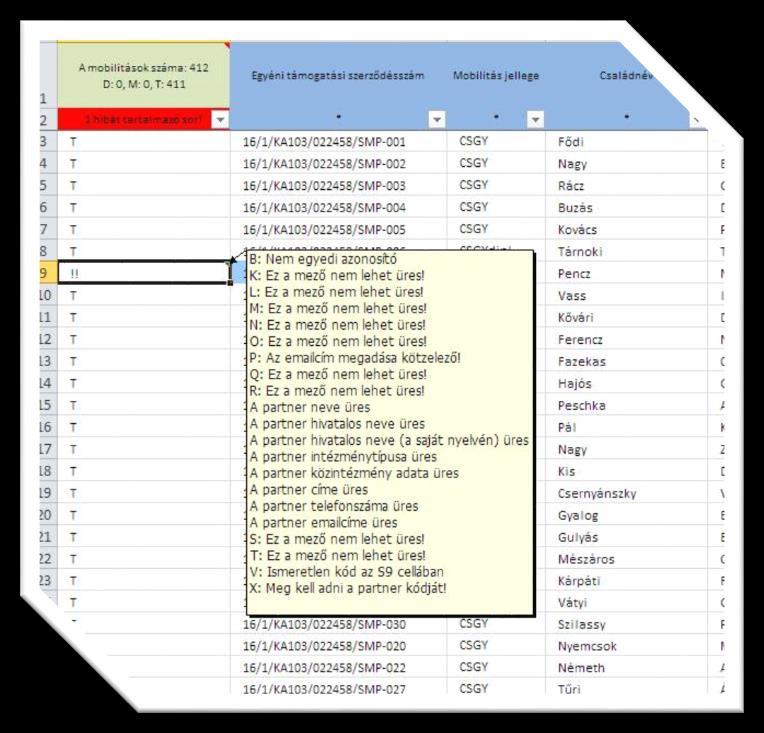Click the surname cell 'Gulyás'

pos(626,537)
